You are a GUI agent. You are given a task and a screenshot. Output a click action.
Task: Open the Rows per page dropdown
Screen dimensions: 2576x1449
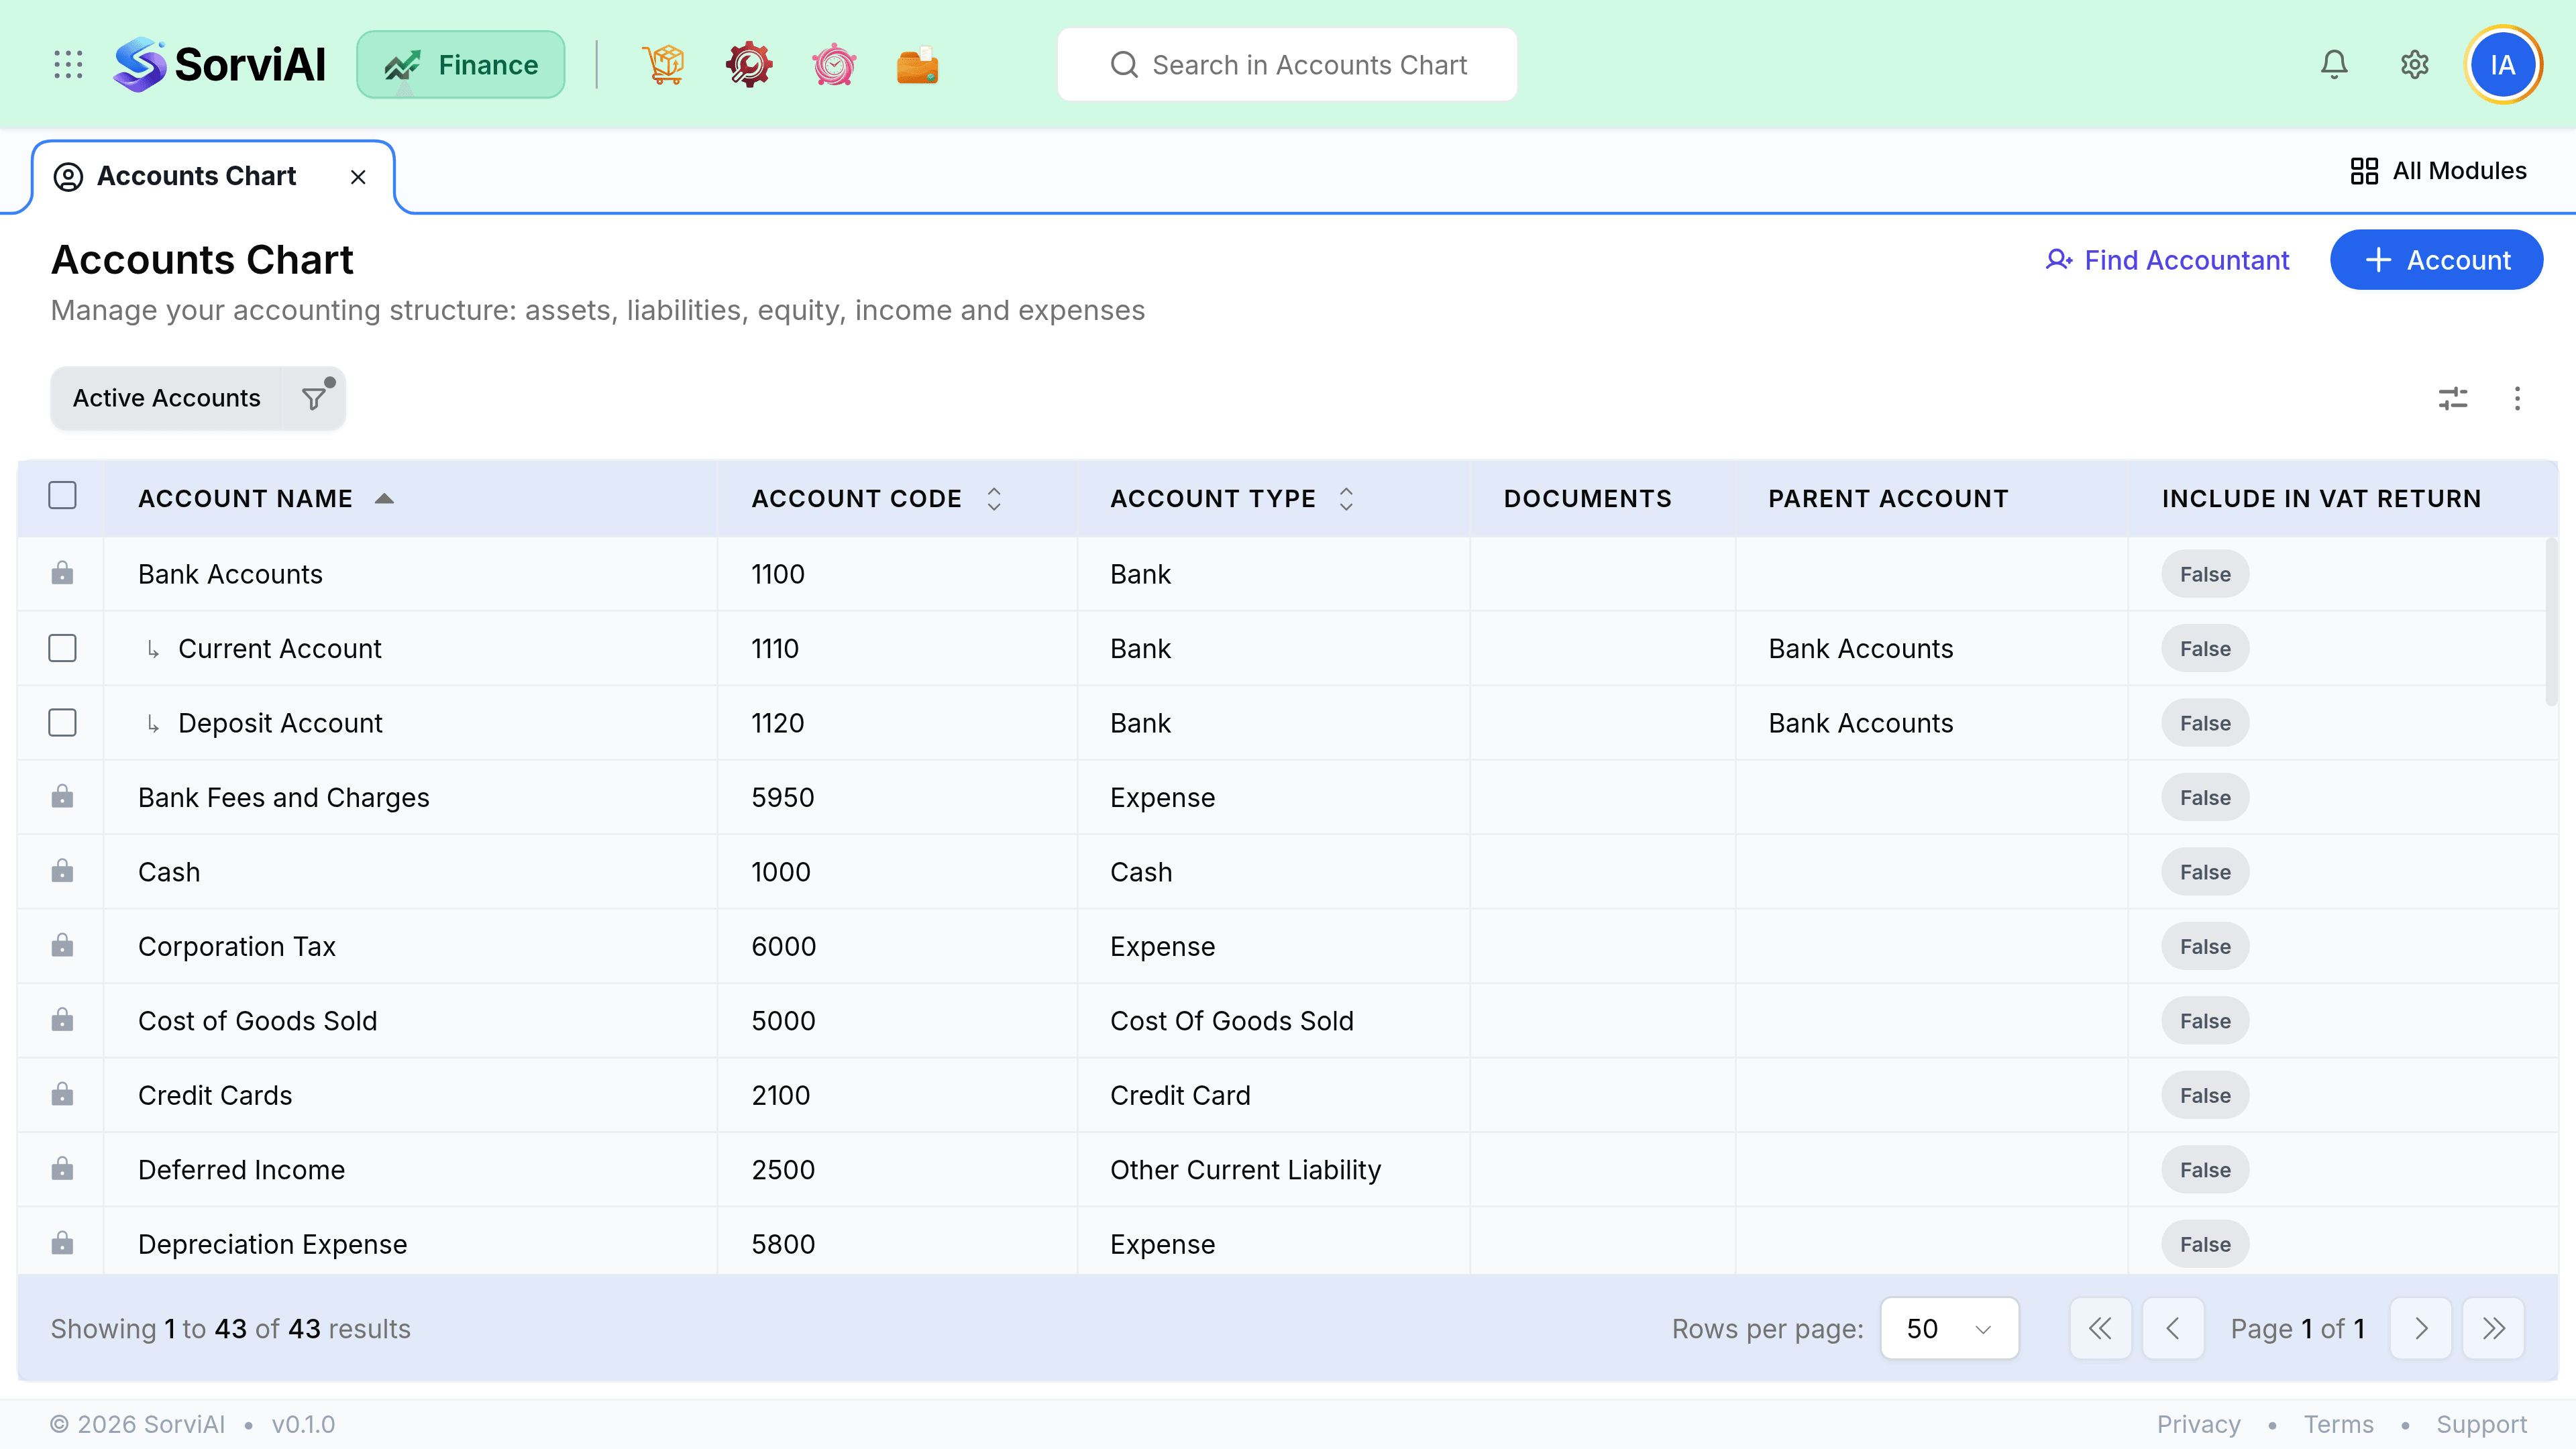click(1949, 1328)
